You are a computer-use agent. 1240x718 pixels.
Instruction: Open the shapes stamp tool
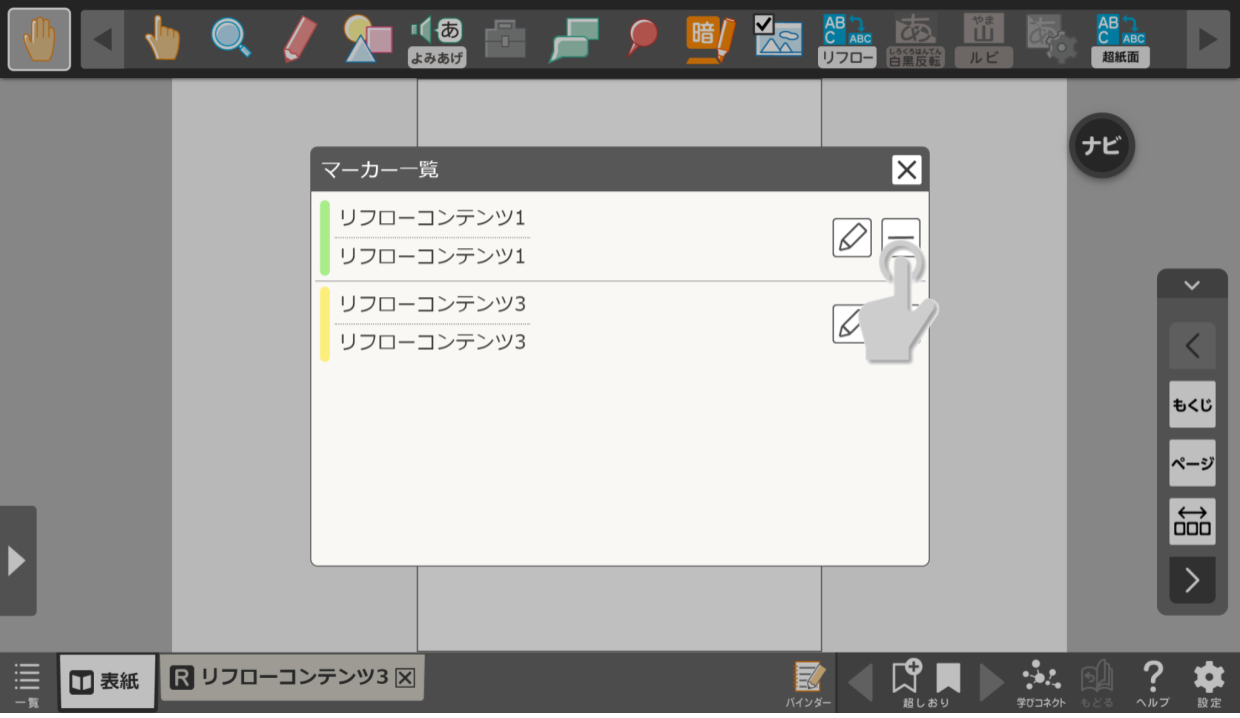[x=367, y=39]
